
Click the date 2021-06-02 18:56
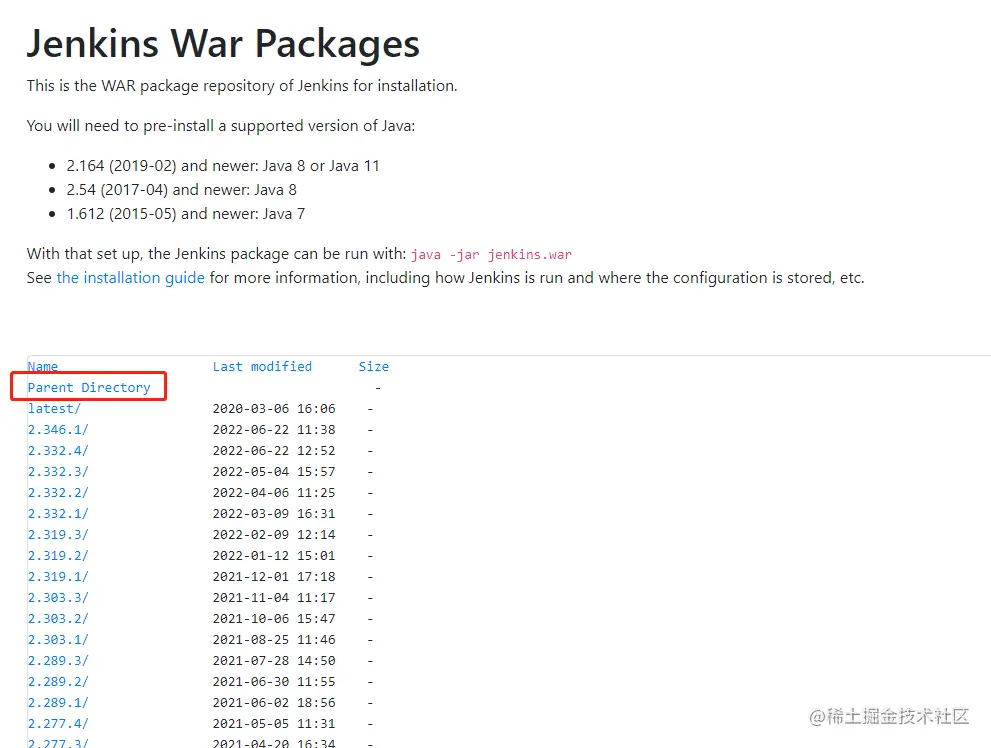274,703
